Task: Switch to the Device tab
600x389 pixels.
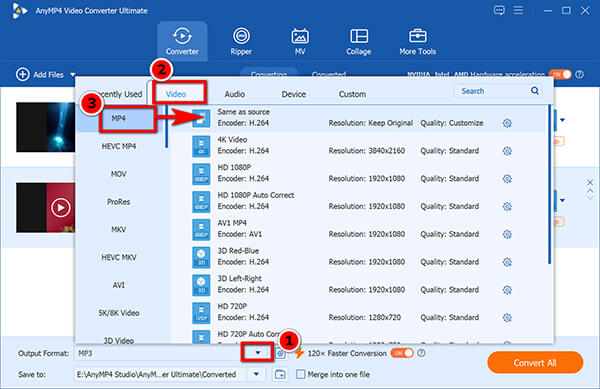Action: click(293, 94)
